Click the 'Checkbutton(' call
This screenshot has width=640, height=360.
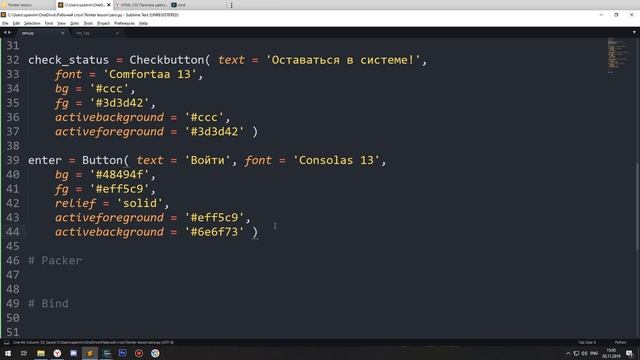(170, 60)
